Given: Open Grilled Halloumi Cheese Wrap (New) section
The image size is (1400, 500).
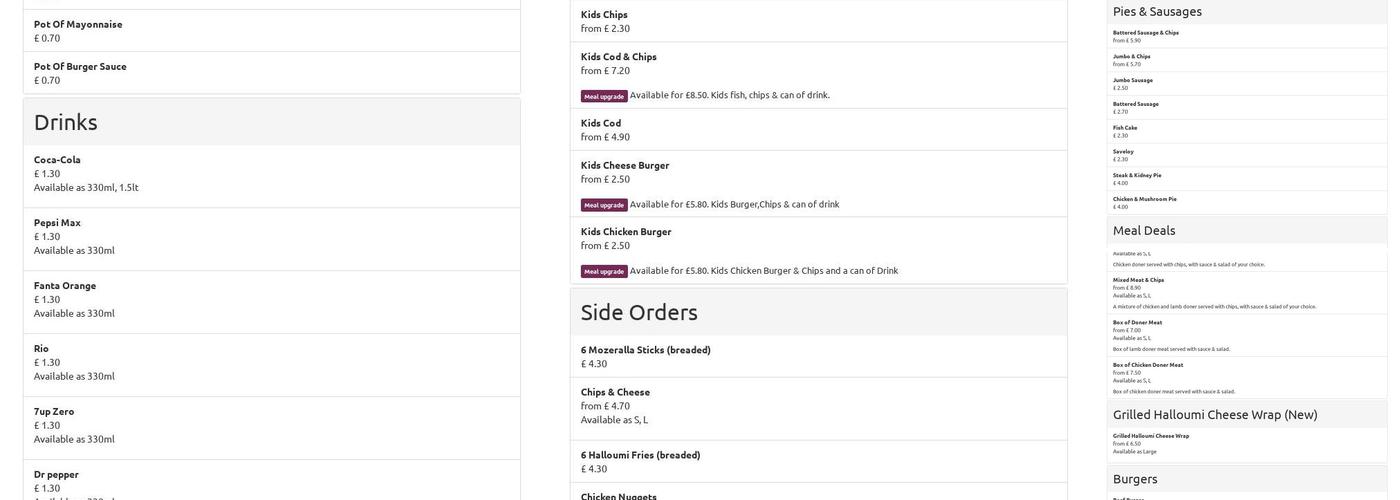Looking at the screenshot, I should click(x=1215, y=414).
